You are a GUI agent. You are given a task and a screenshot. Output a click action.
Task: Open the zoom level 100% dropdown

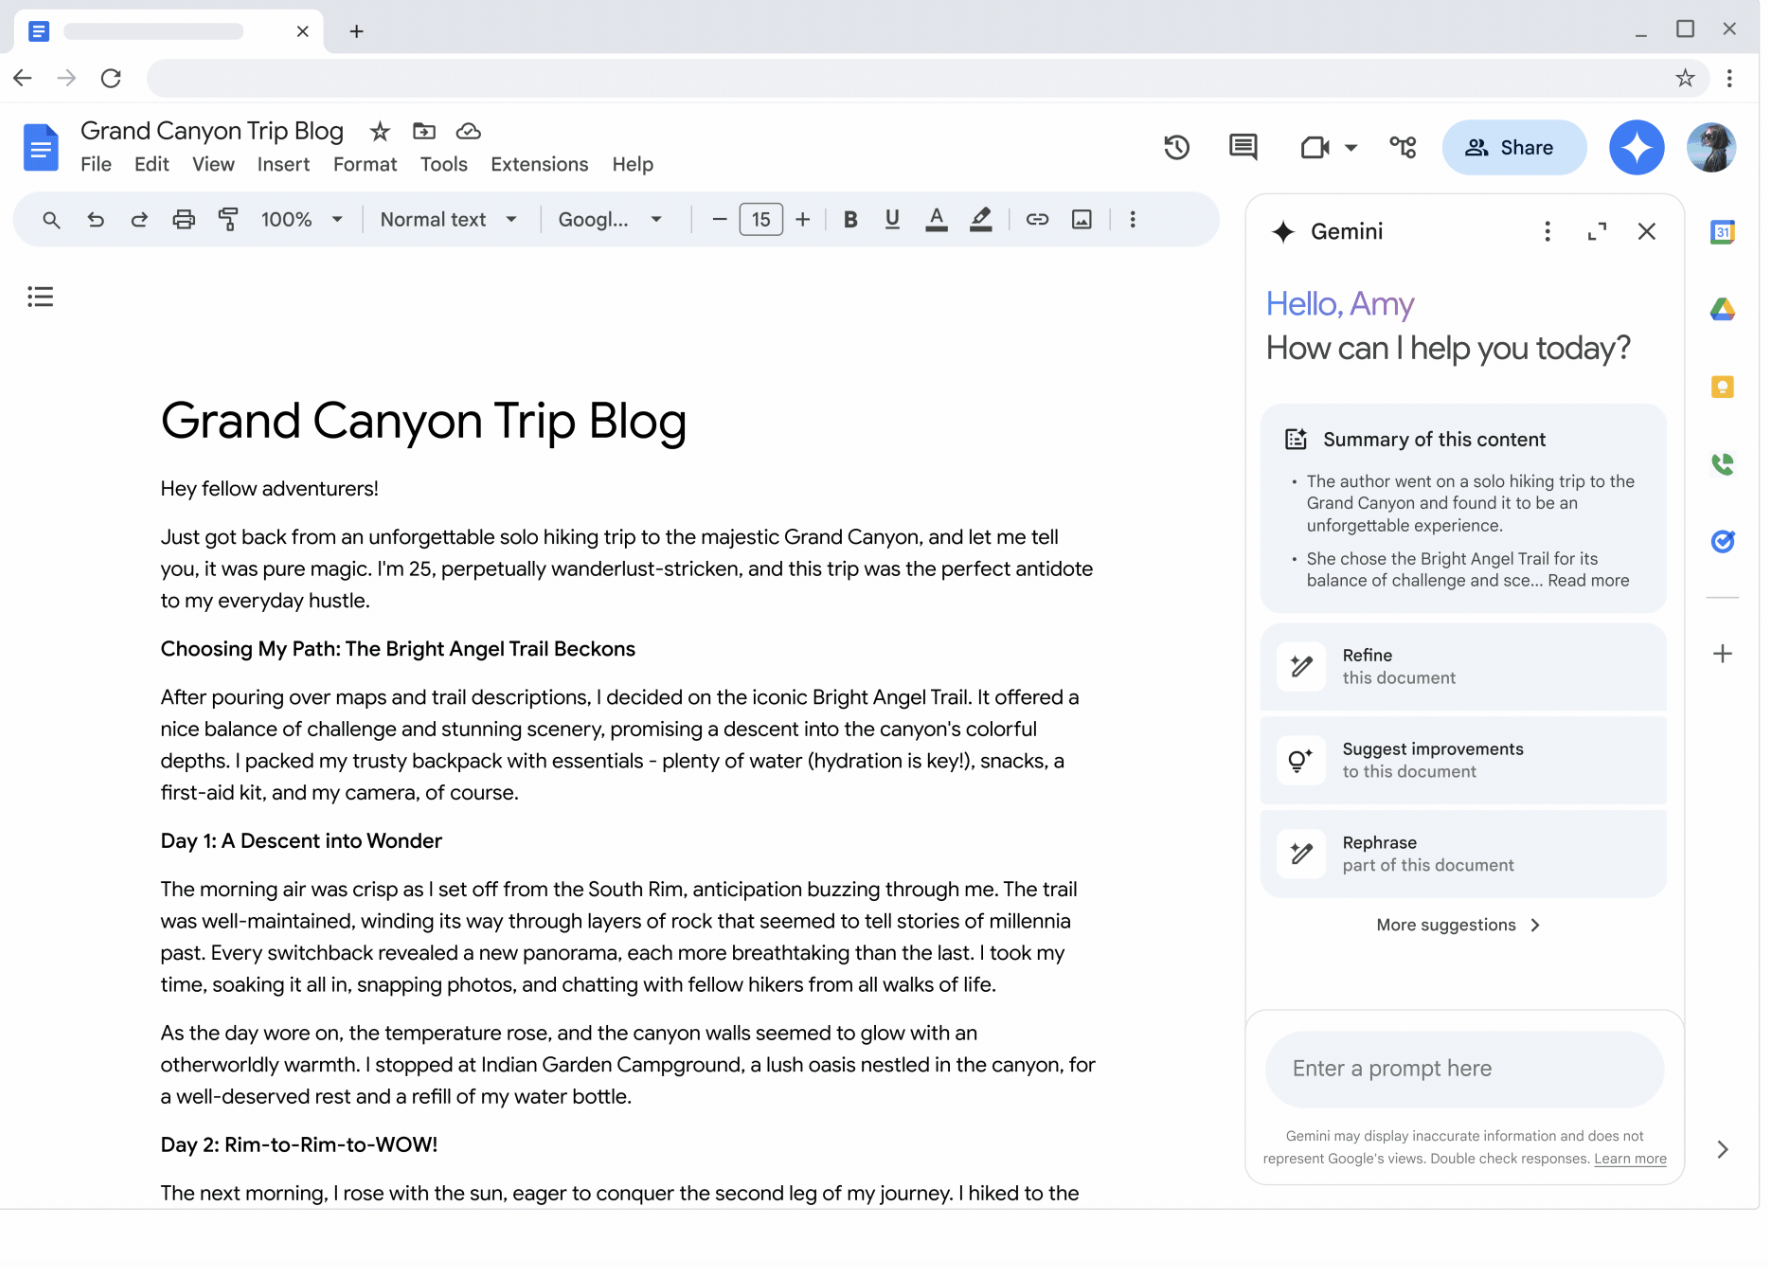(301, 220)
